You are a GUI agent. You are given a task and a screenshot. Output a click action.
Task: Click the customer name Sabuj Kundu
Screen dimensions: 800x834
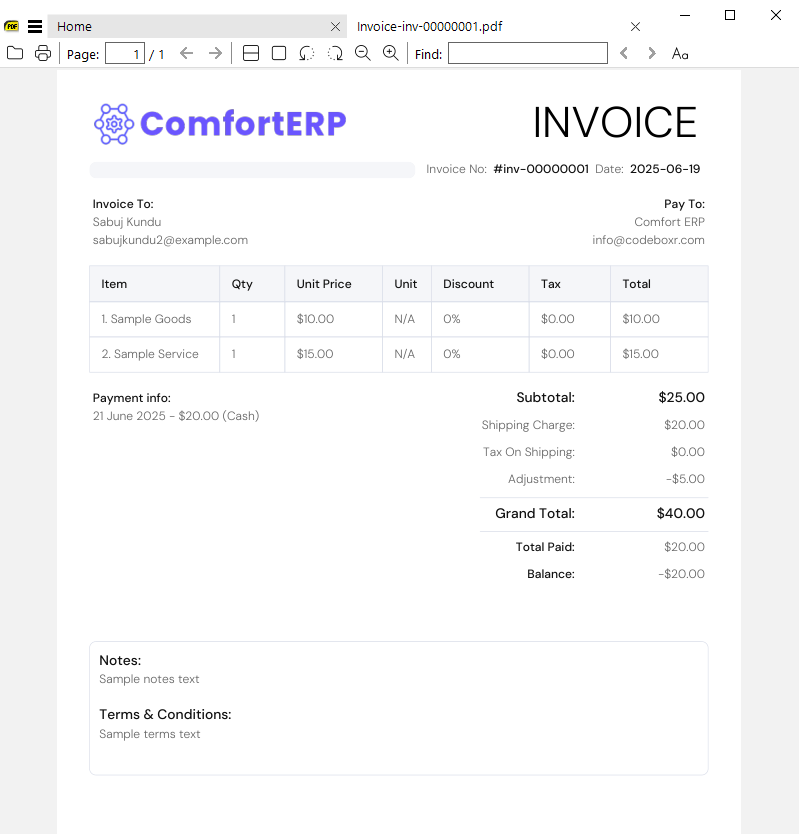pyautogui.click(x=127, y=222)
